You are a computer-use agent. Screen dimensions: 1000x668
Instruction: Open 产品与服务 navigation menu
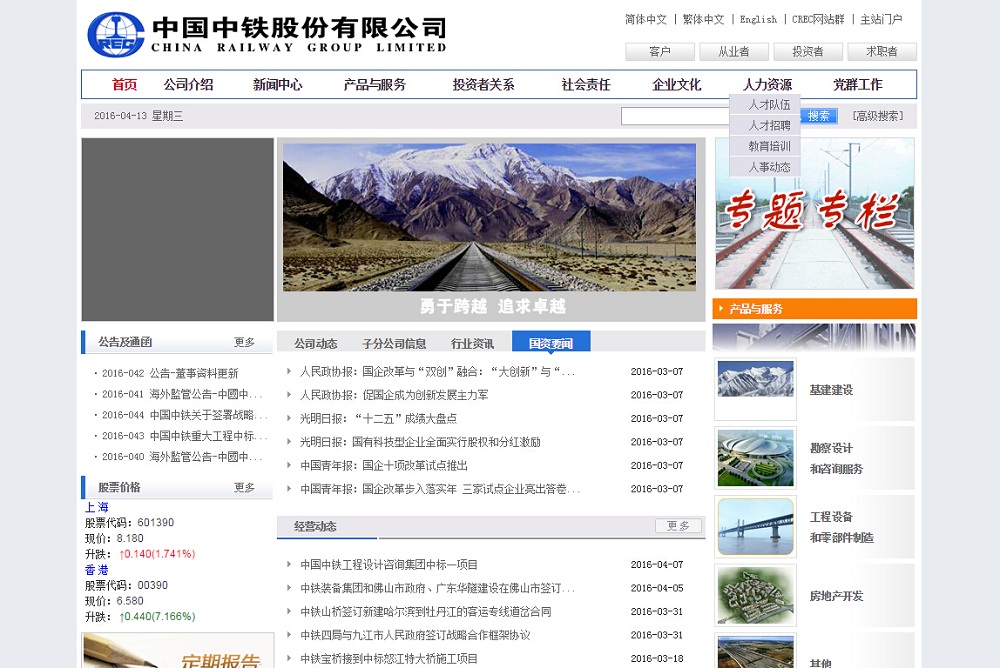[x=374, y=84]
